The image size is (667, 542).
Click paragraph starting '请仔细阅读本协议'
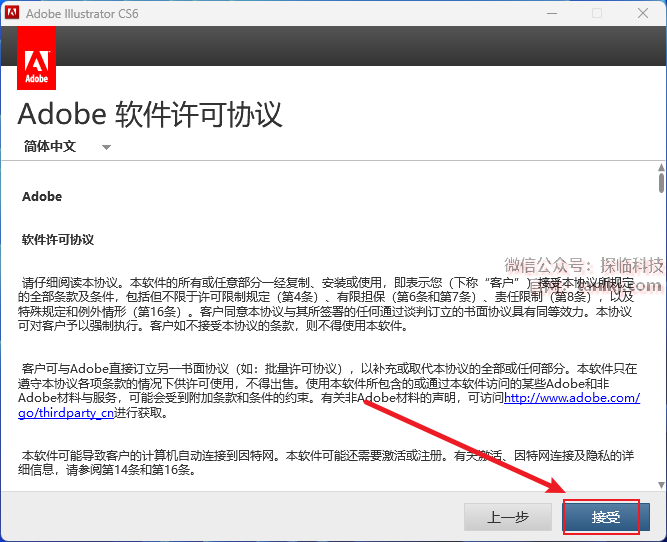coord(326,304)
